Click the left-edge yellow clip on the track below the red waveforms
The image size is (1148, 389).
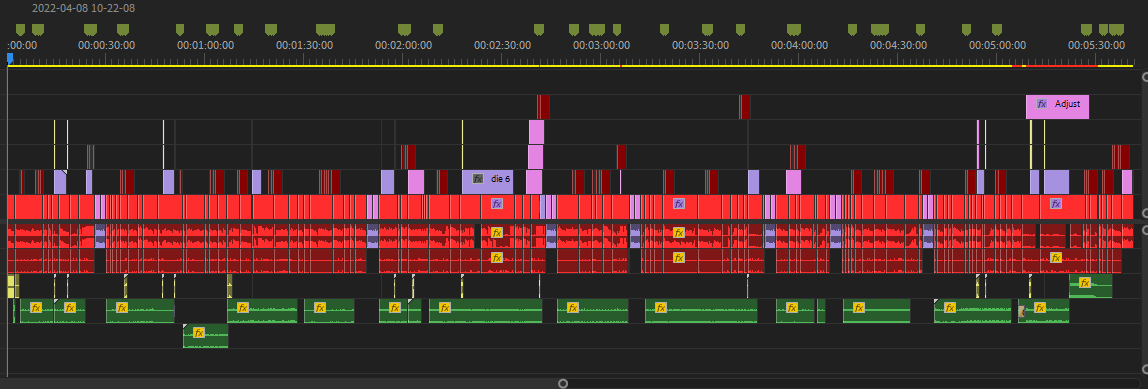tap(11, 286)
